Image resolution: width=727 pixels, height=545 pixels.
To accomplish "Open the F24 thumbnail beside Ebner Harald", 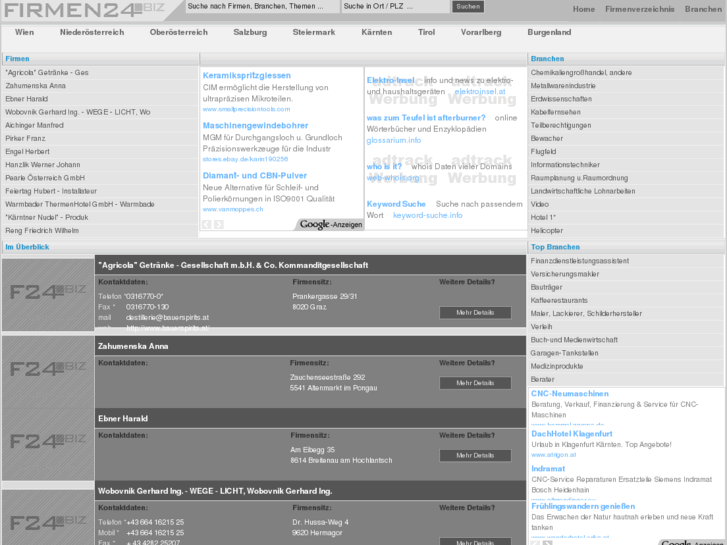I will tap(48, 444).
